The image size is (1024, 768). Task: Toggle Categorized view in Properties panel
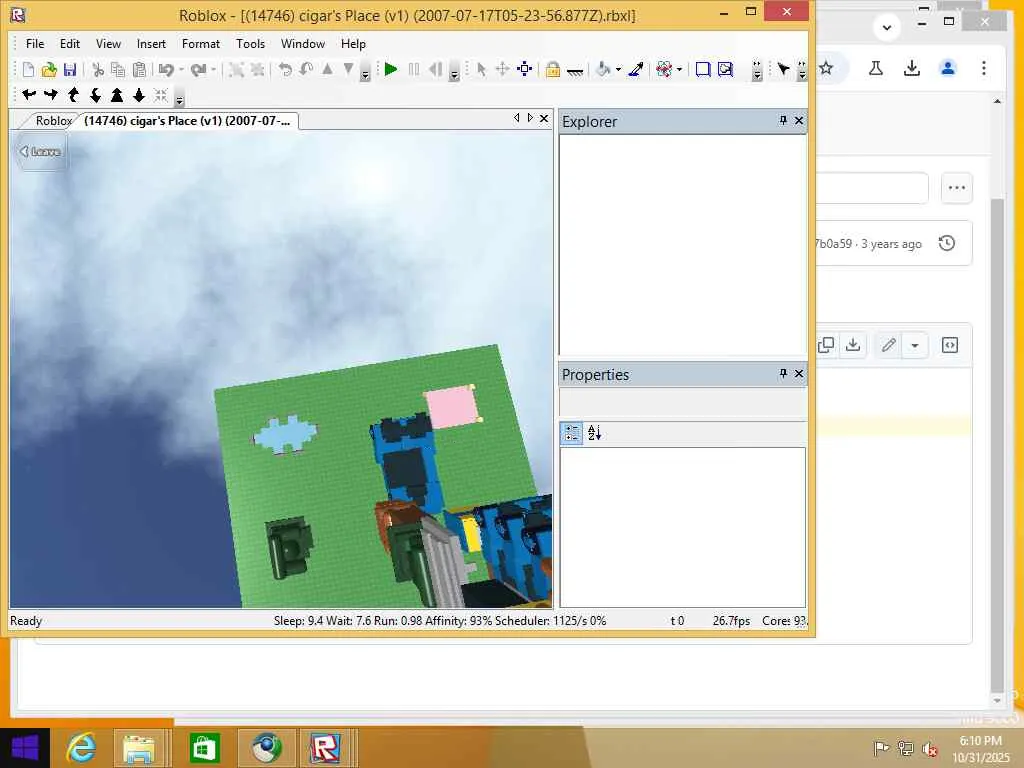pyautogui.click(x=571, y=433)
